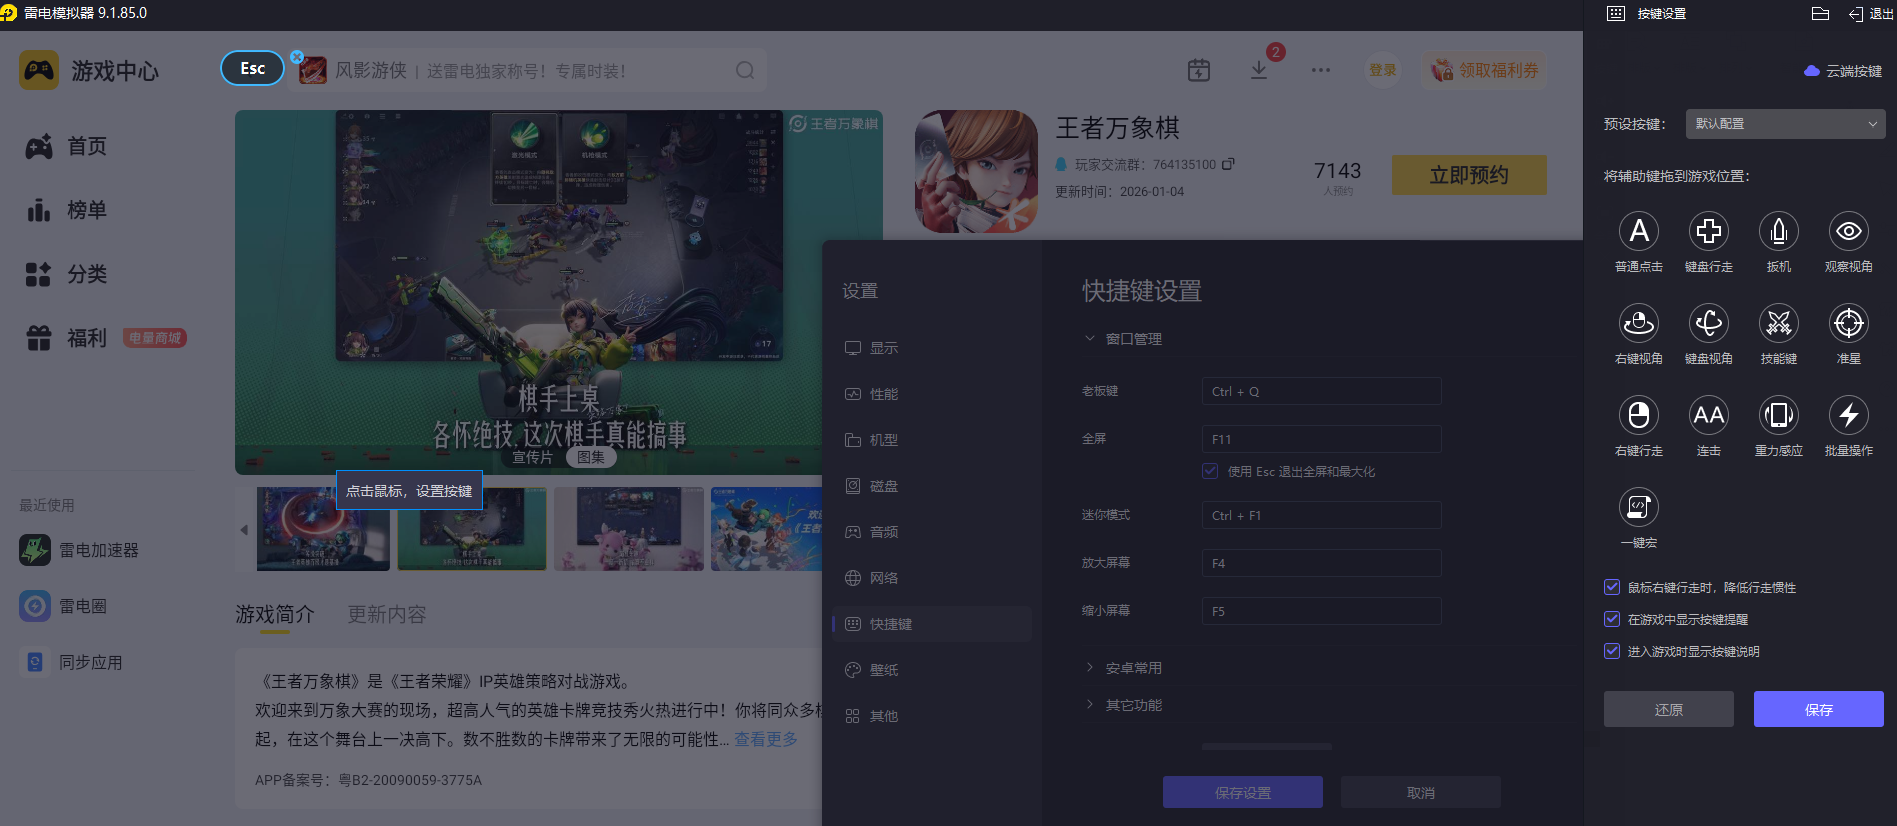Open 福利 in game center sidebar
Image resolution: width=1897 pixels, height=826 pixels.
coord(66,338)
